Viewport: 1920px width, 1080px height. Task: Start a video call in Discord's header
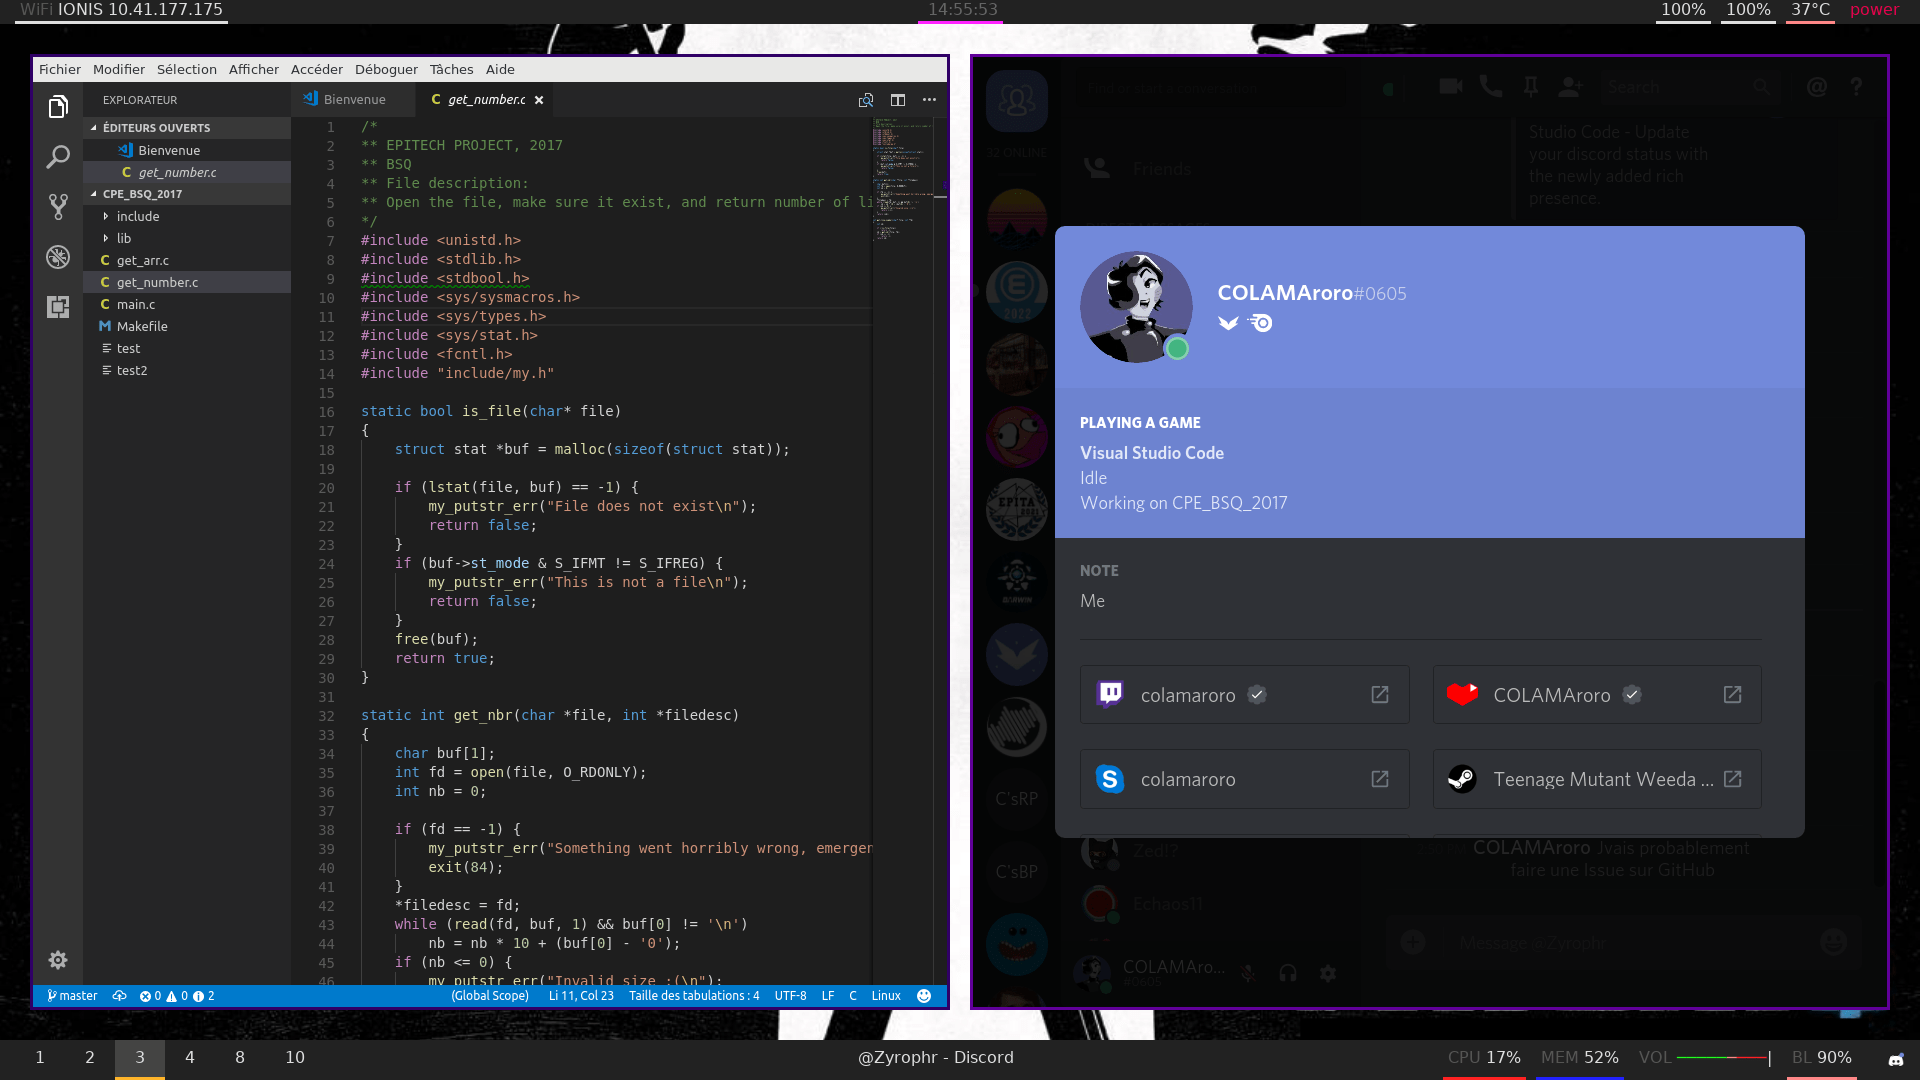(x=1451, y=86)
